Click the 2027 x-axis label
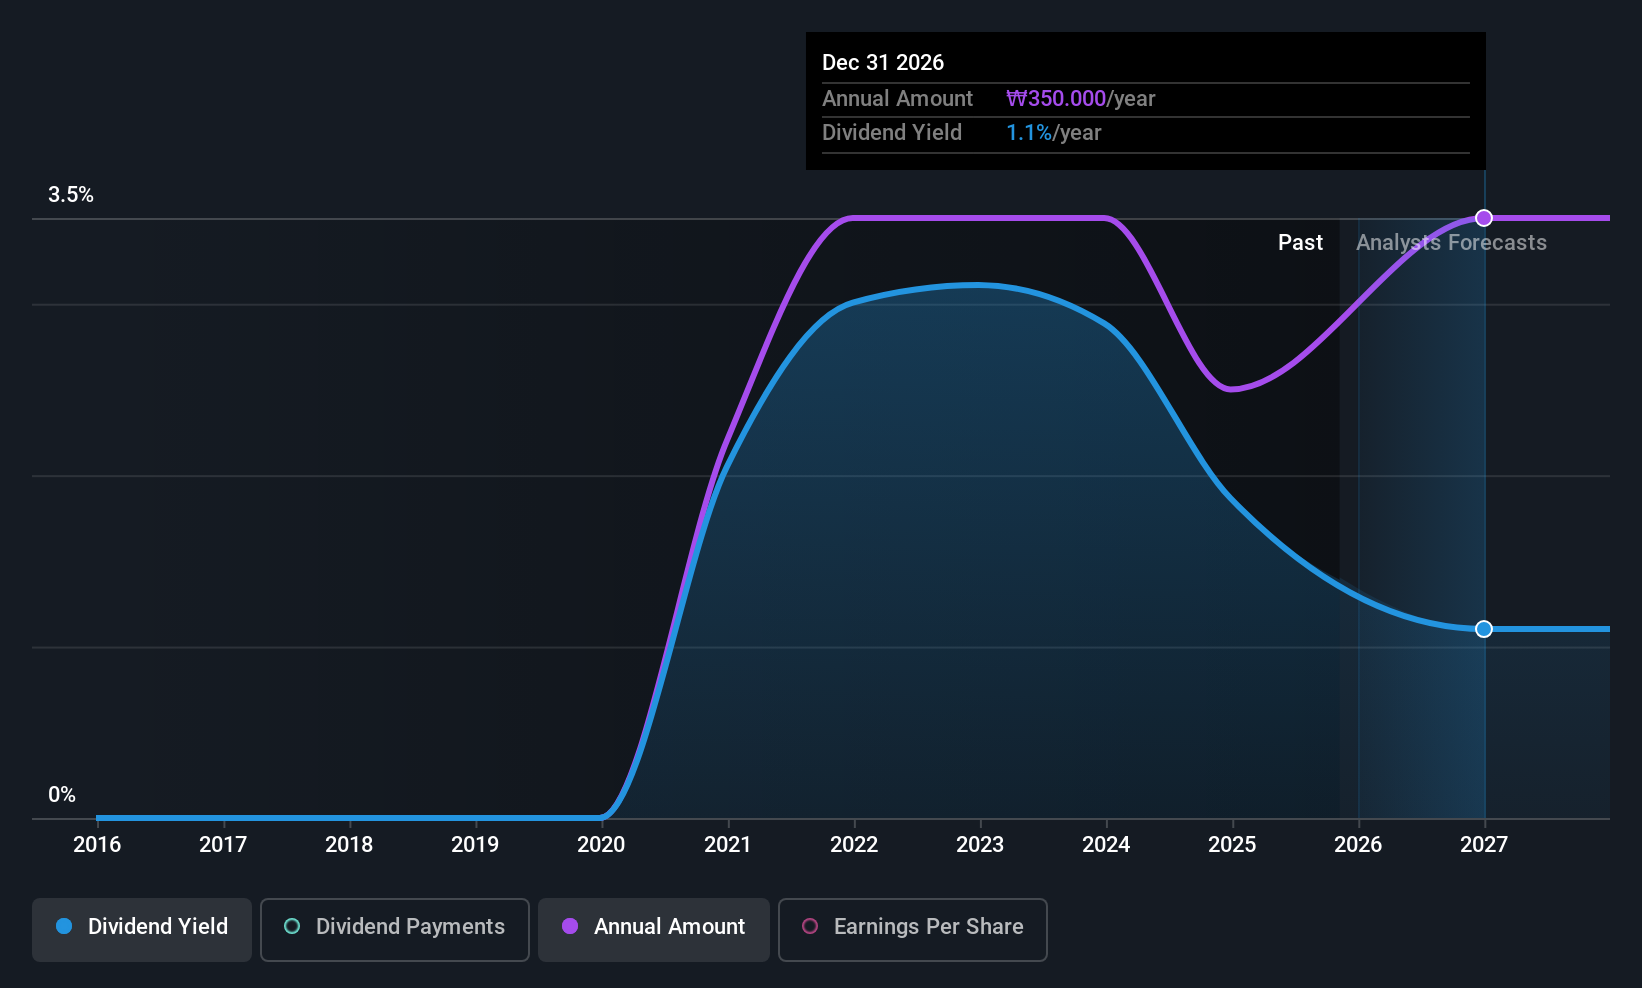1642x988 pixels. click(x=1484, y=845)
